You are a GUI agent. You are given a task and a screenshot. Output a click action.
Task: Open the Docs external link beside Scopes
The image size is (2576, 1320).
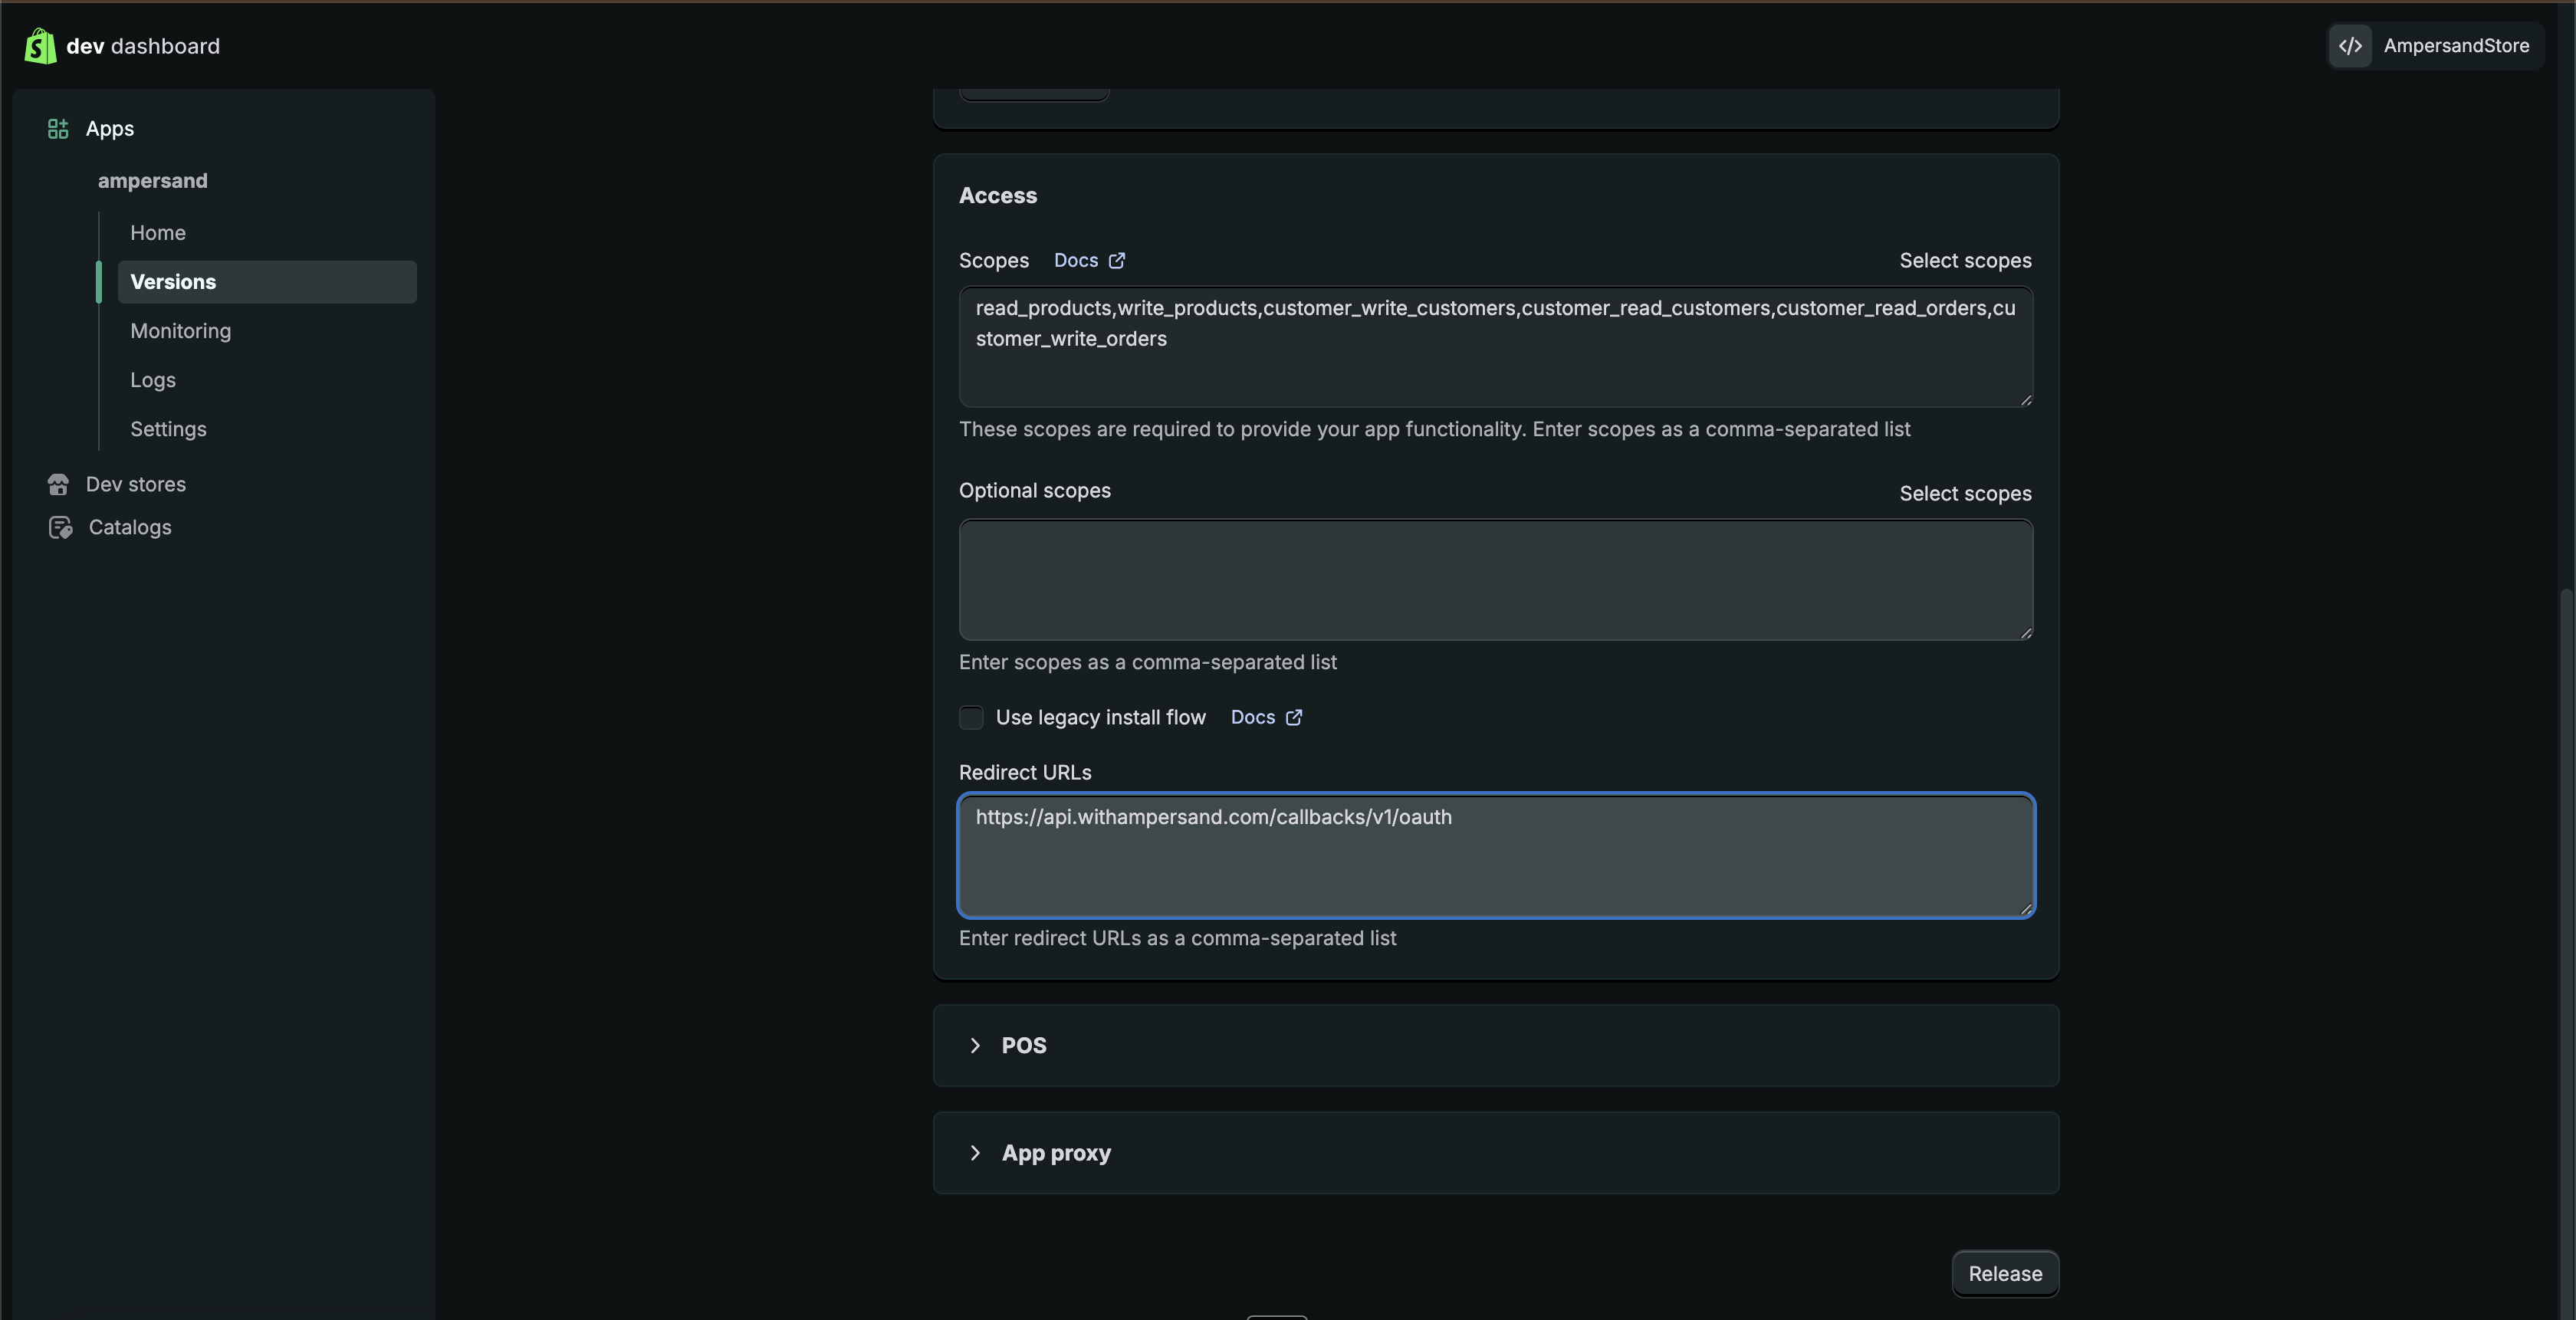click(x=1088, y=260)
